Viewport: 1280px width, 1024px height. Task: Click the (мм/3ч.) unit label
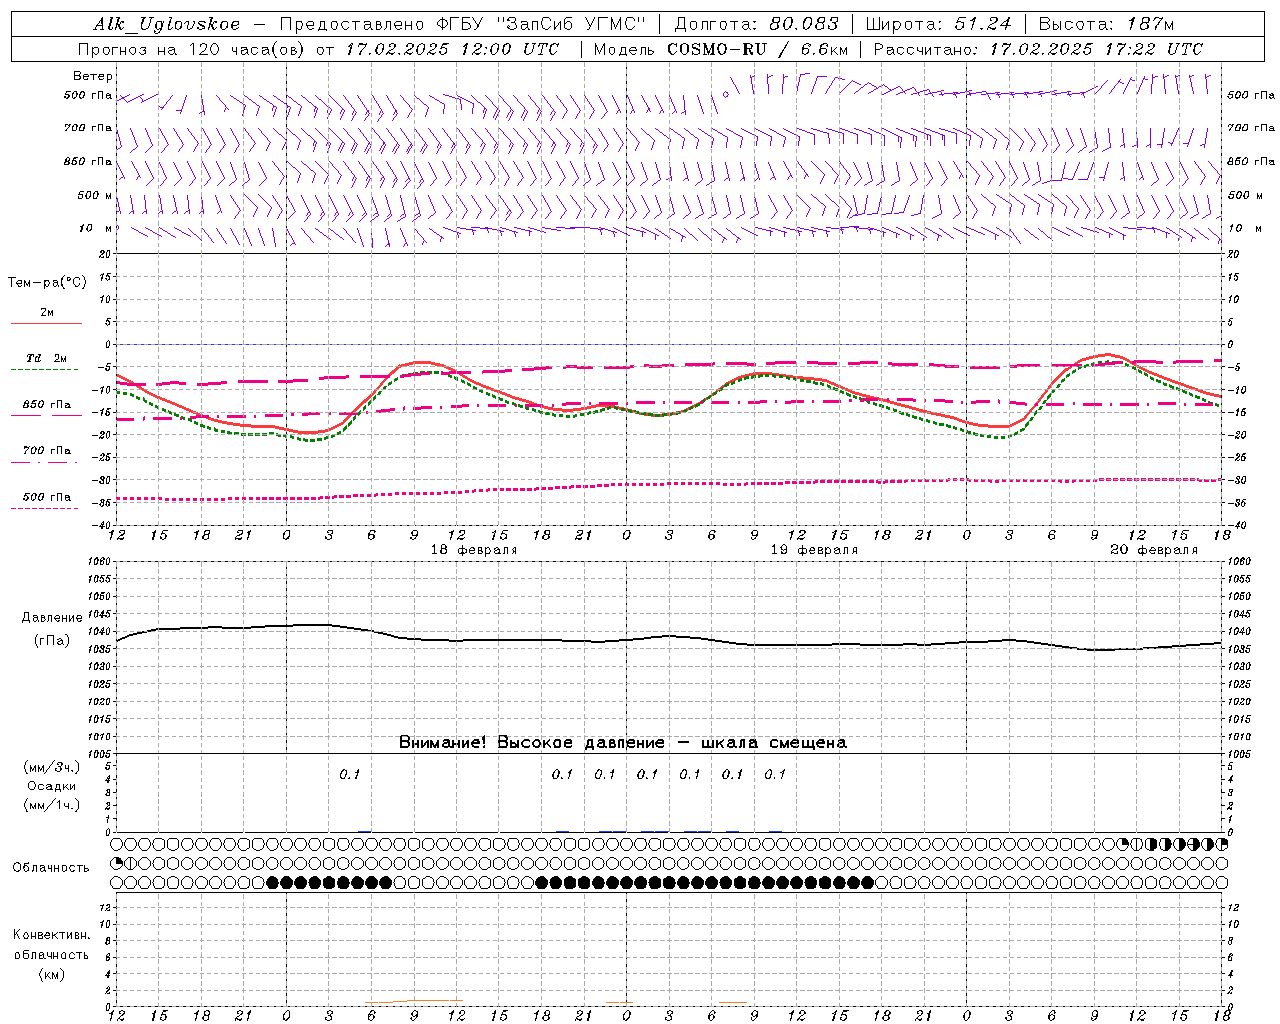coord(52,767)
